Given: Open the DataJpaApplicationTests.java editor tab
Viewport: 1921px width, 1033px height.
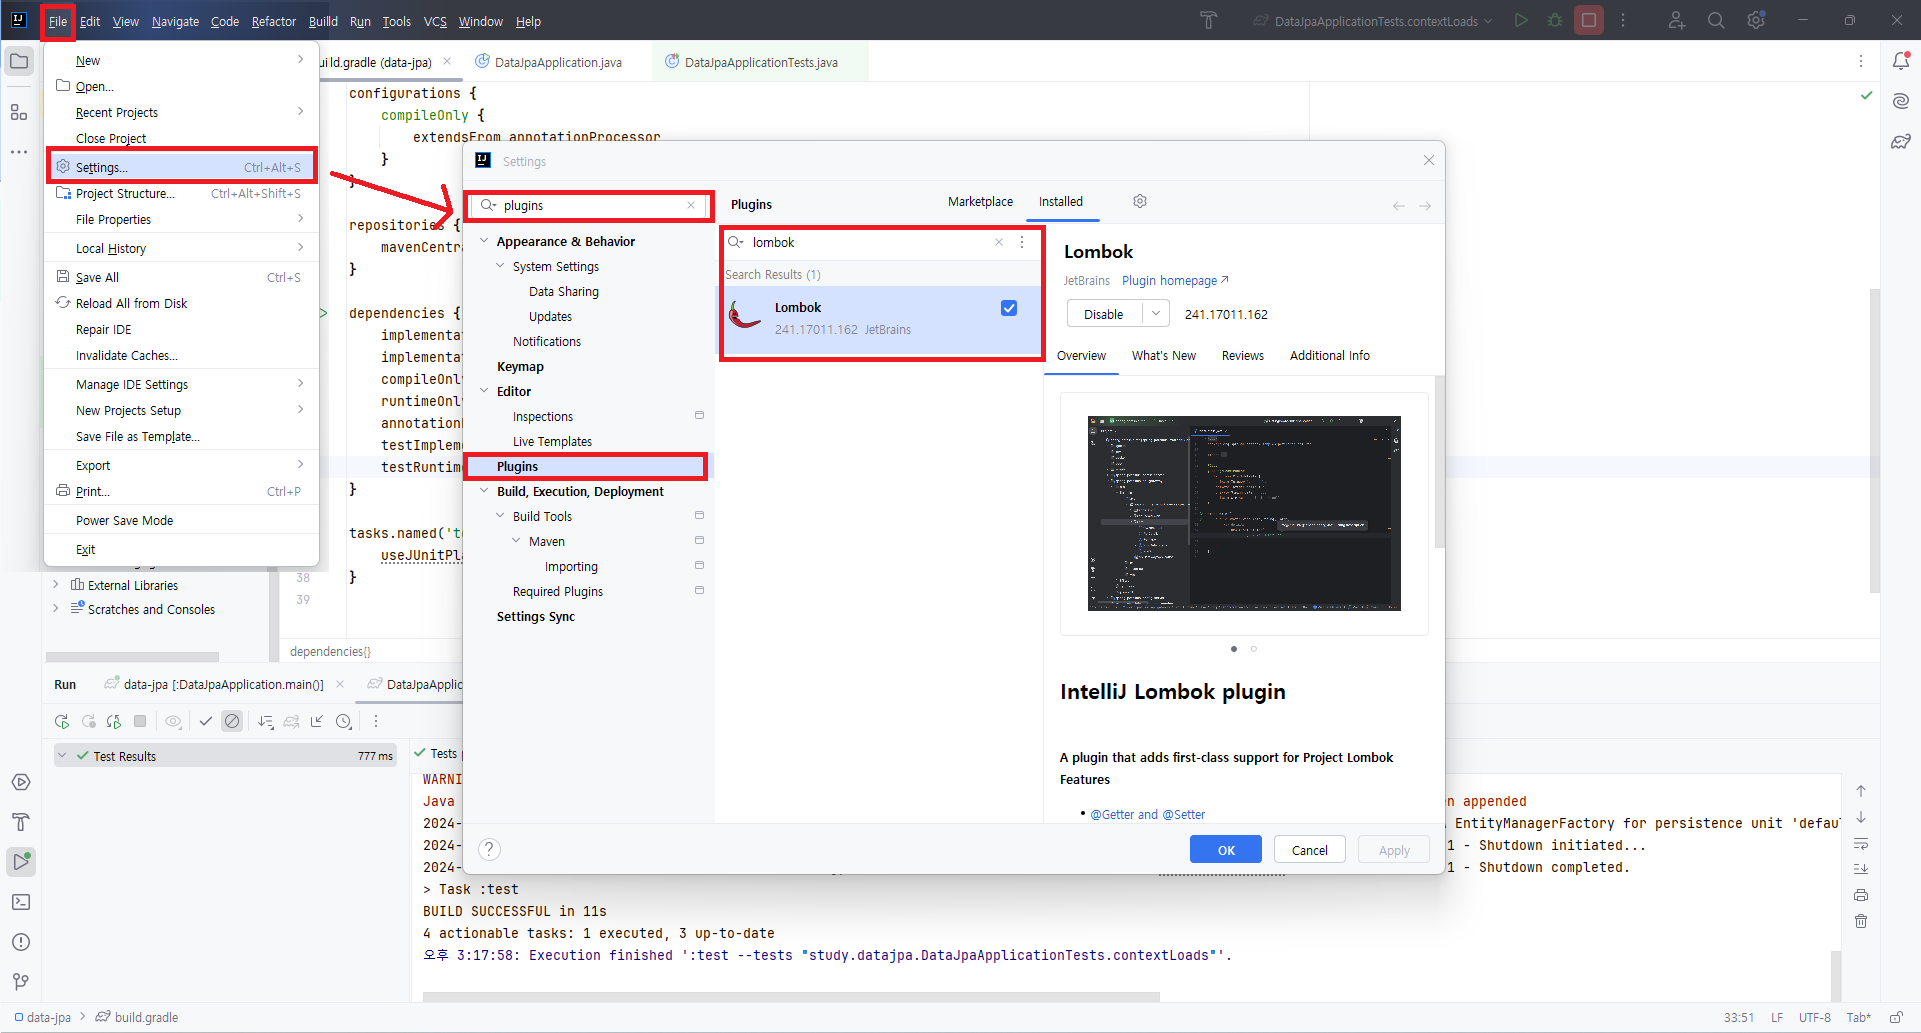Looking at the screenshot, I should [760, 62].
